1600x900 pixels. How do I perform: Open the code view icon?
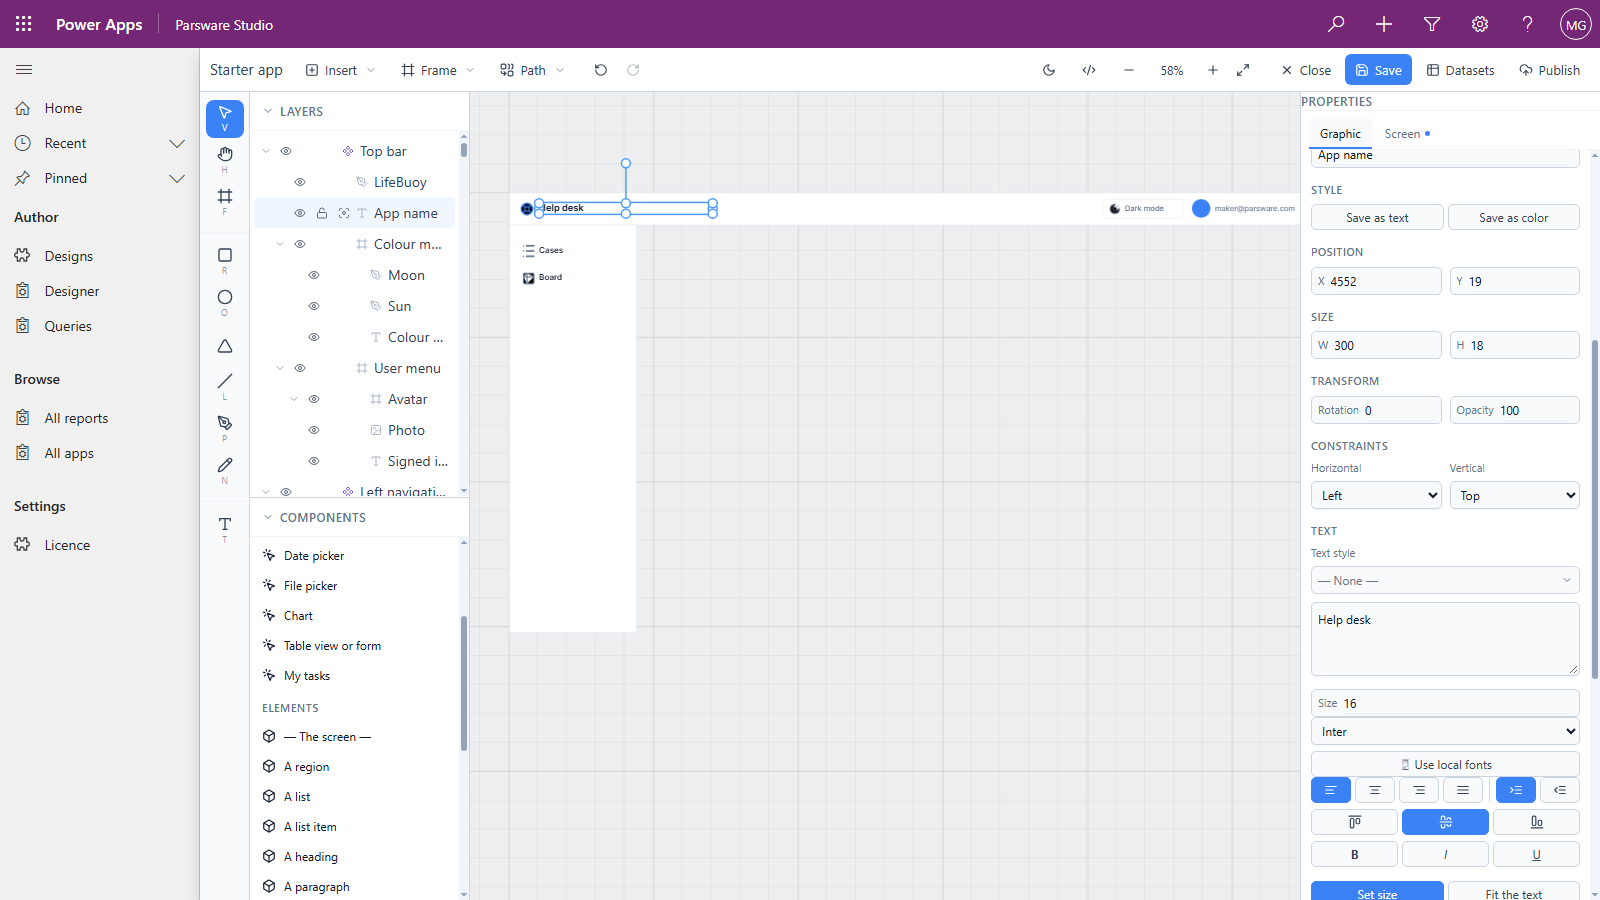pos(1089,70)
